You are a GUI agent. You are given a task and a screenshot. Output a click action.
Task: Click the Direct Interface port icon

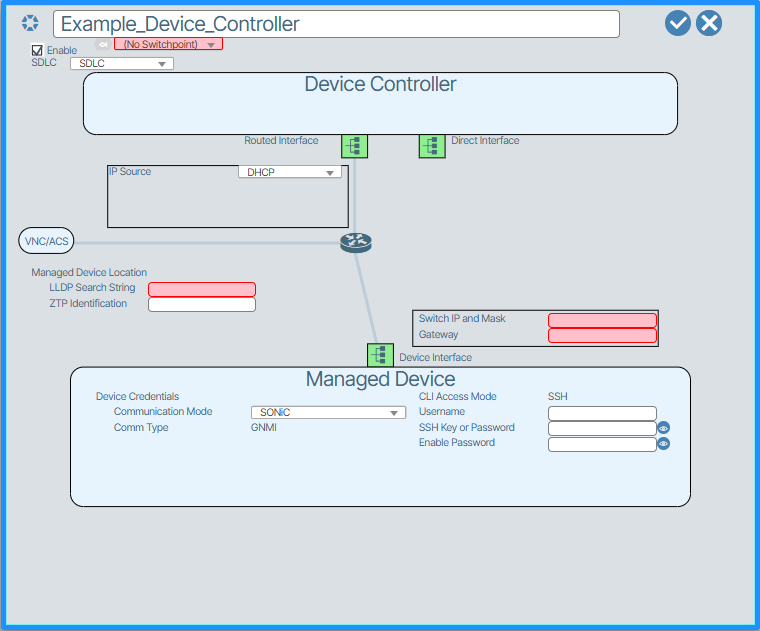431,146
